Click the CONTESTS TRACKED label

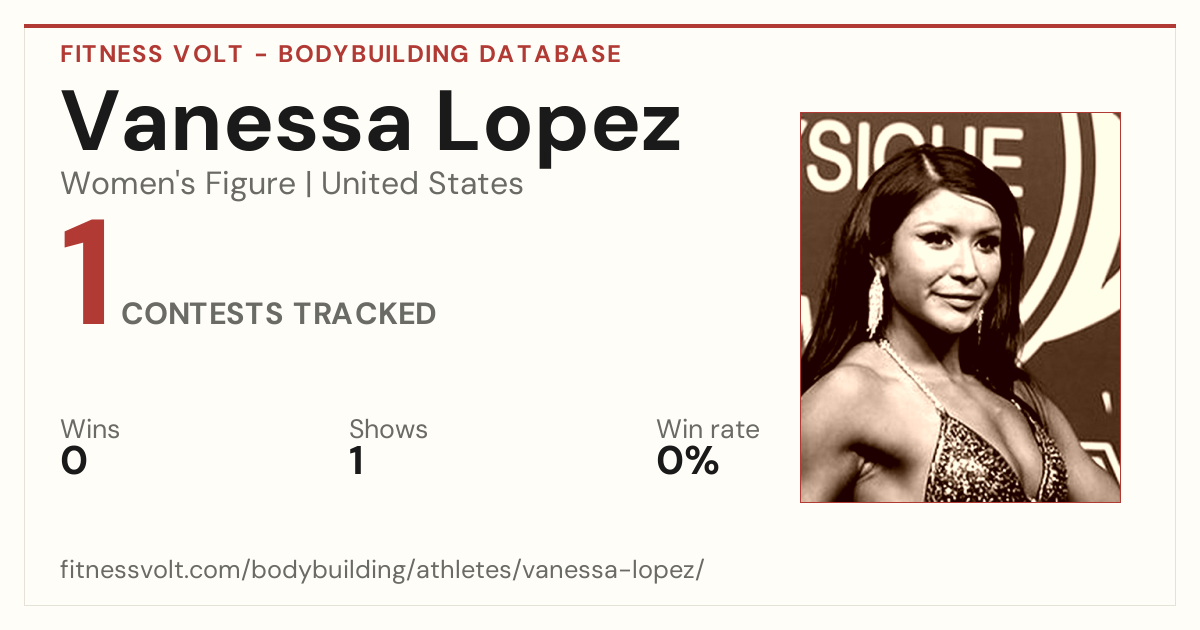click(279, 314)
